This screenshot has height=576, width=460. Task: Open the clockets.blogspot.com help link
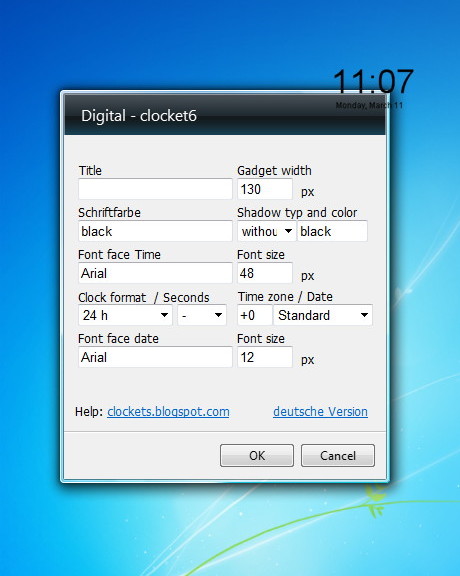tap(168, 411)
